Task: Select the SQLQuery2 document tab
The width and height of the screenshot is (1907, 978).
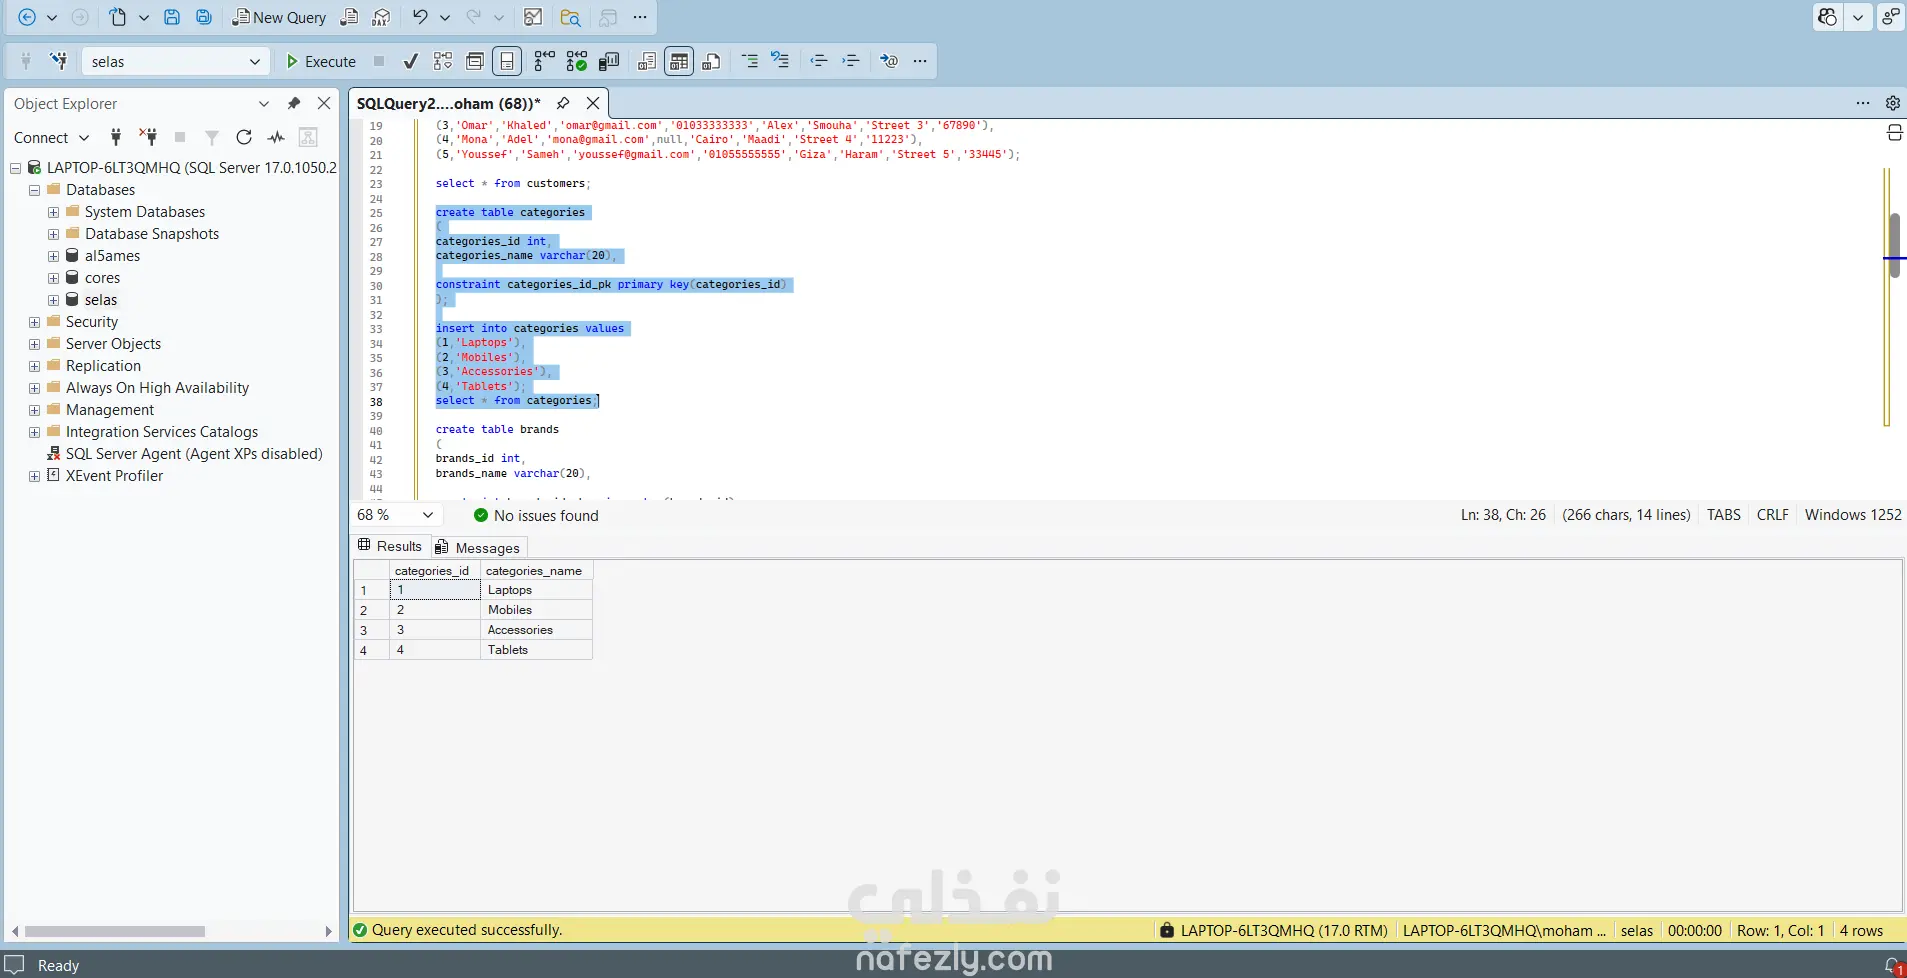Action: click(x=448, y=104)
